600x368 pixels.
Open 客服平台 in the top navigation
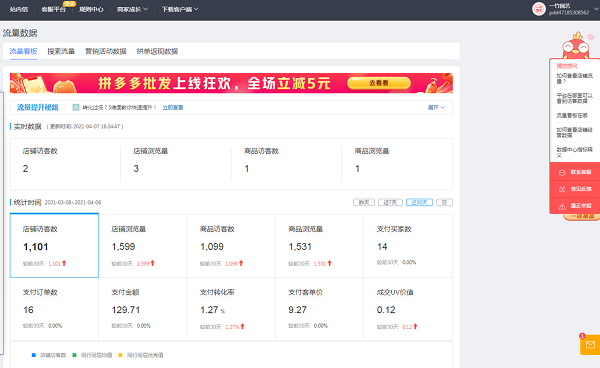[53, 9]
